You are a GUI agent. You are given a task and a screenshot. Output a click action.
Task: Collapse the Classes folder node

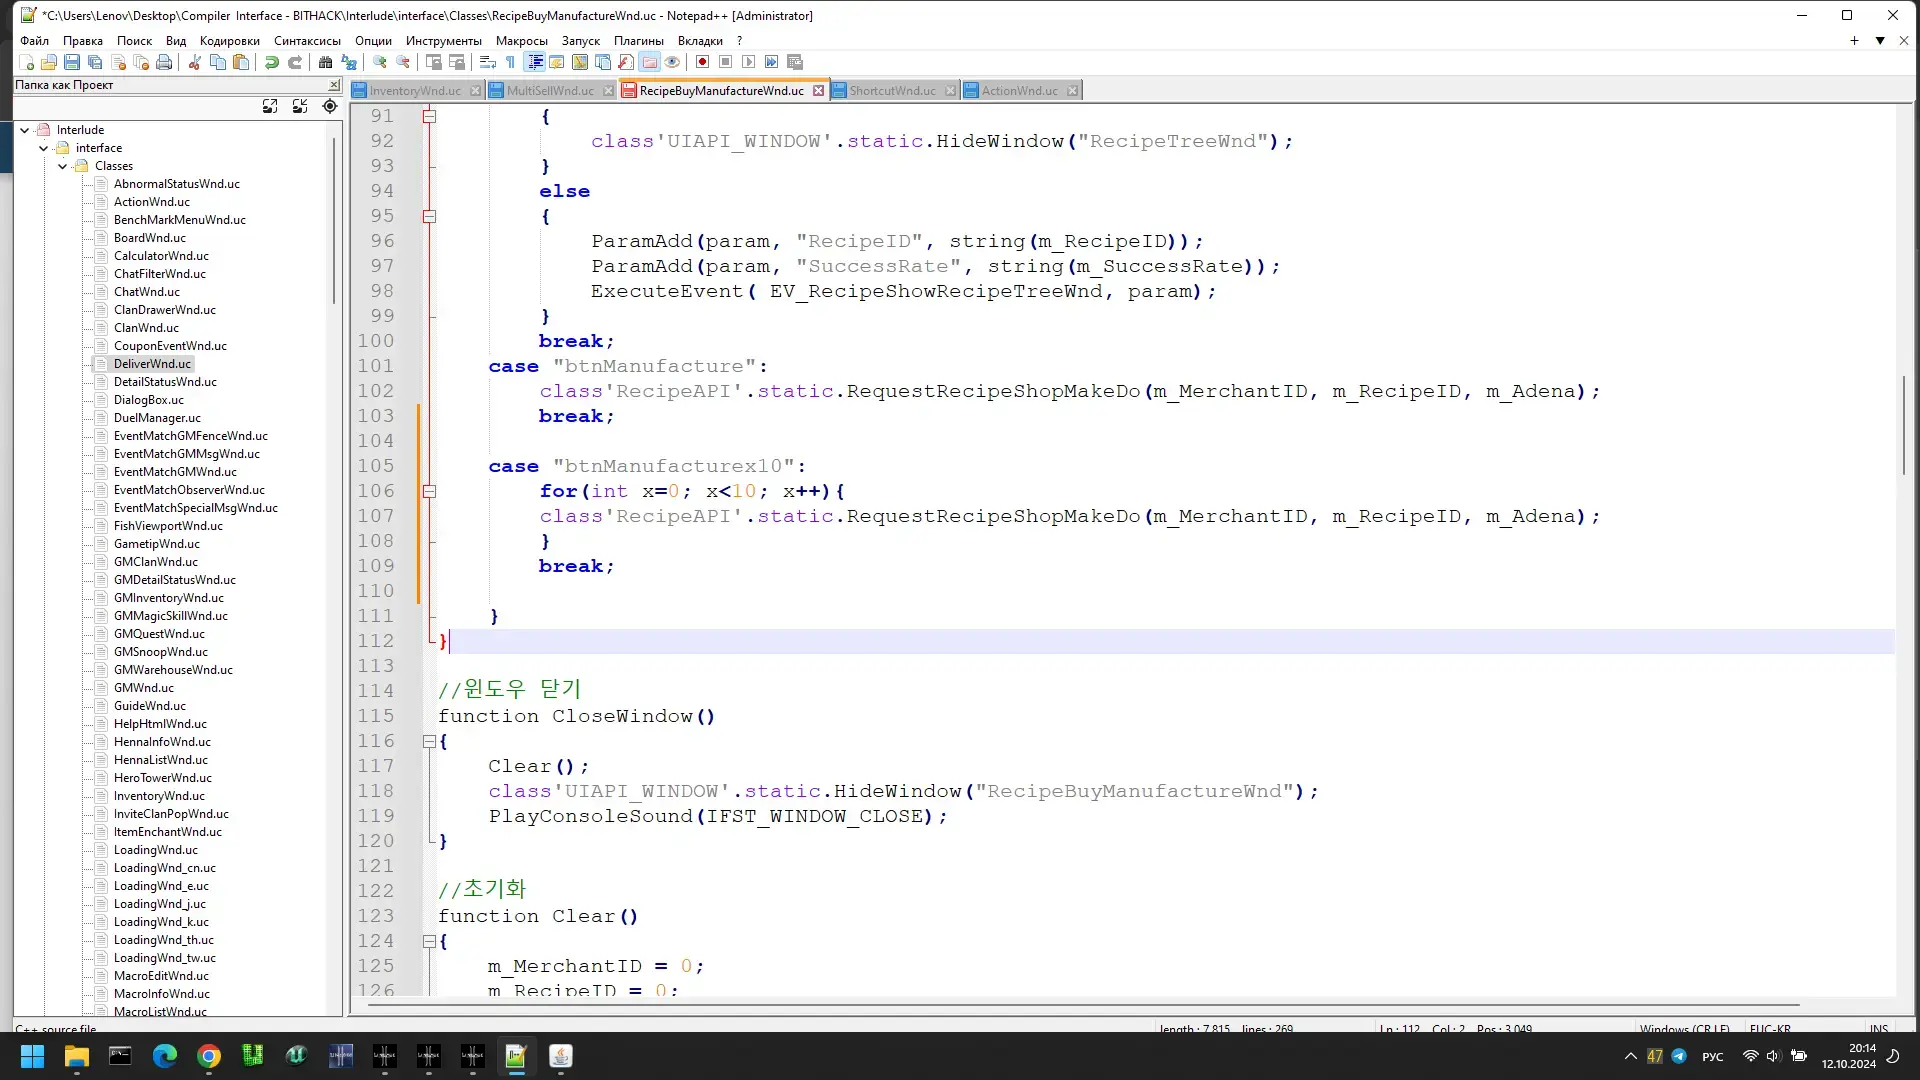tap(63, 166)
